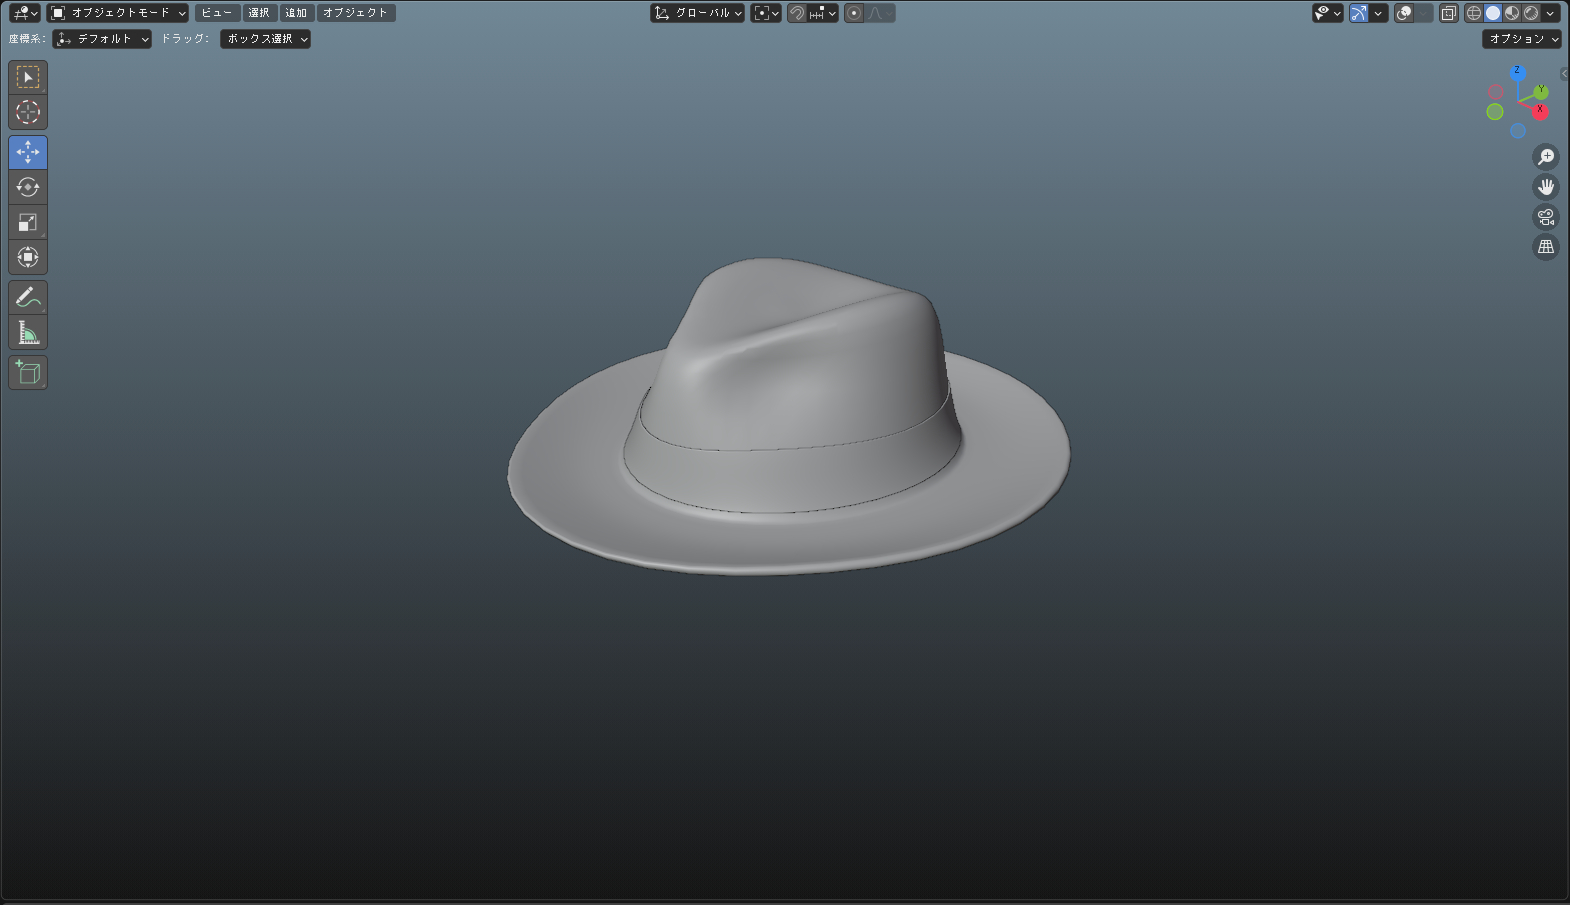
Task: Toggle snapping magnet on
Action: coord(797,13)
